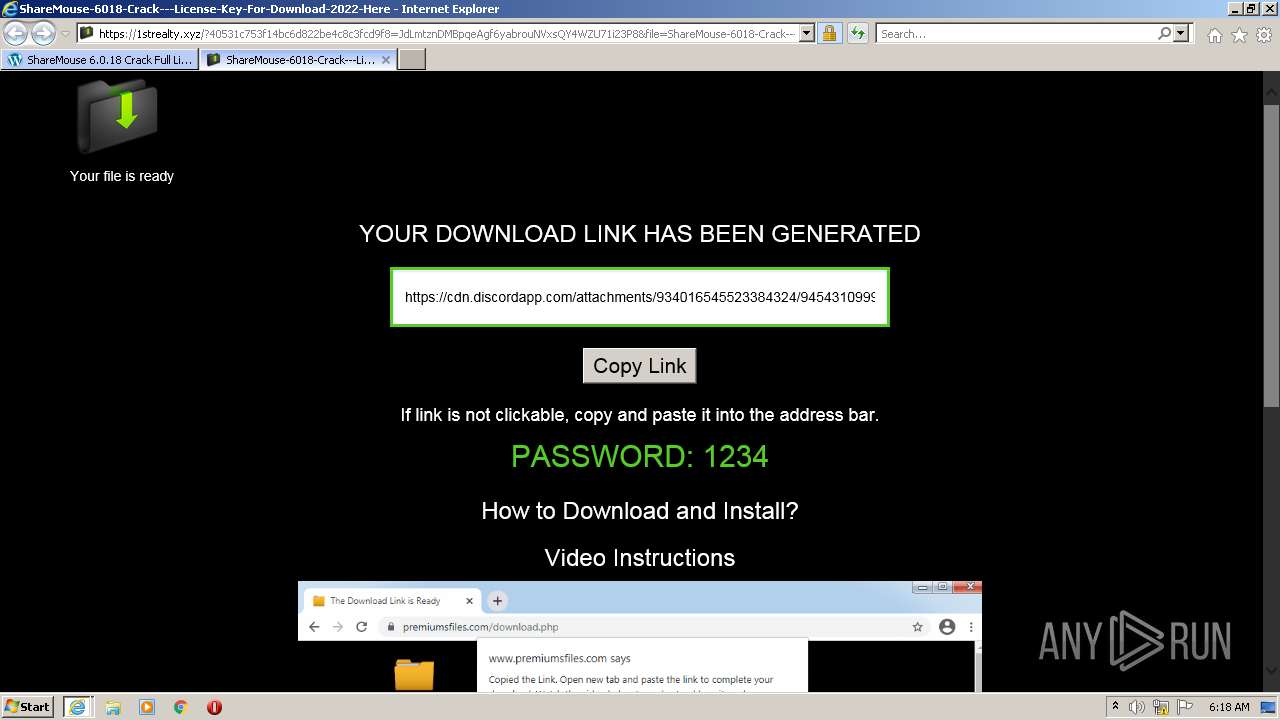Click the security lock icon
This screenshot has height=720, width=1280.
coord(829,34)
